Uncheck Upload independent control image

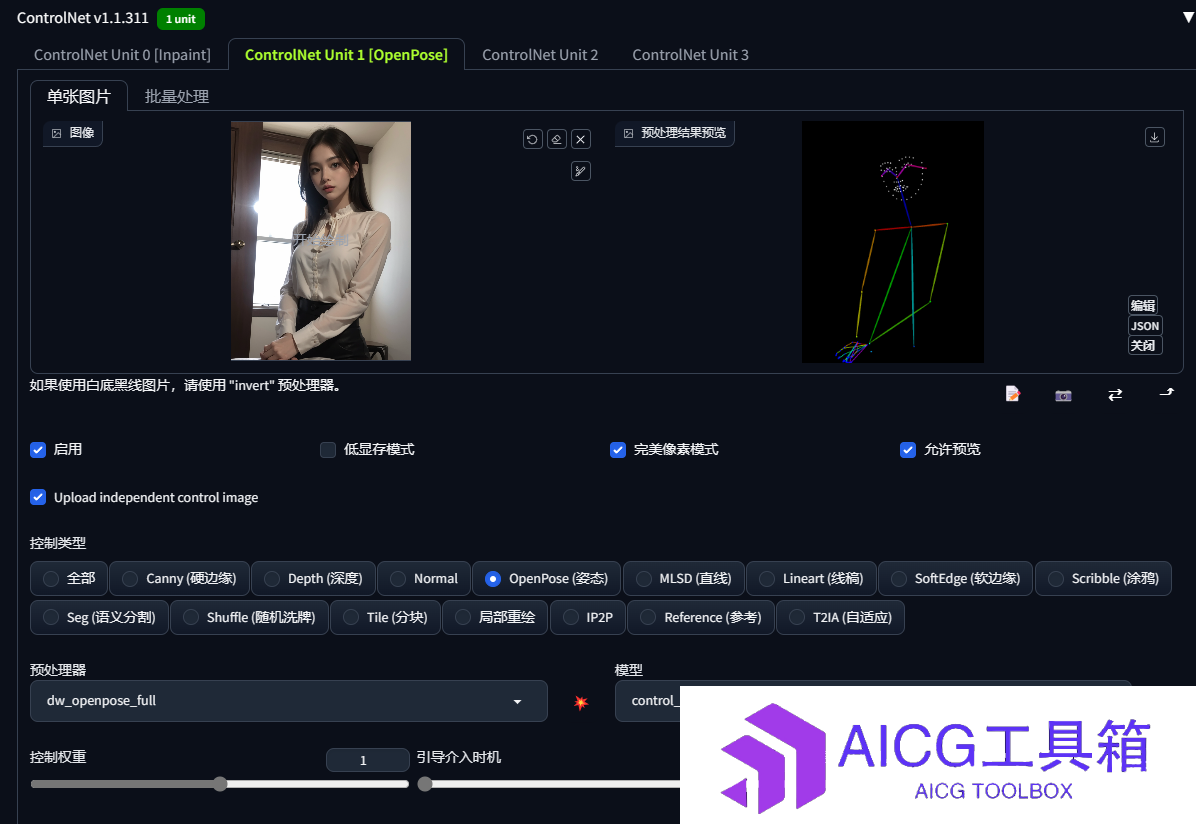[x=38, y=497]
